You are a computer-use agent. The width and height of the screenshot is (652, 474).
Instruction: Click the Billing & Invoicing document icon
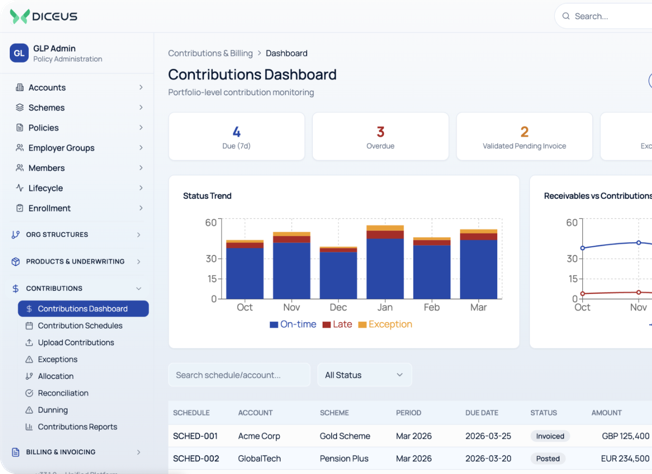click(15, 452)
